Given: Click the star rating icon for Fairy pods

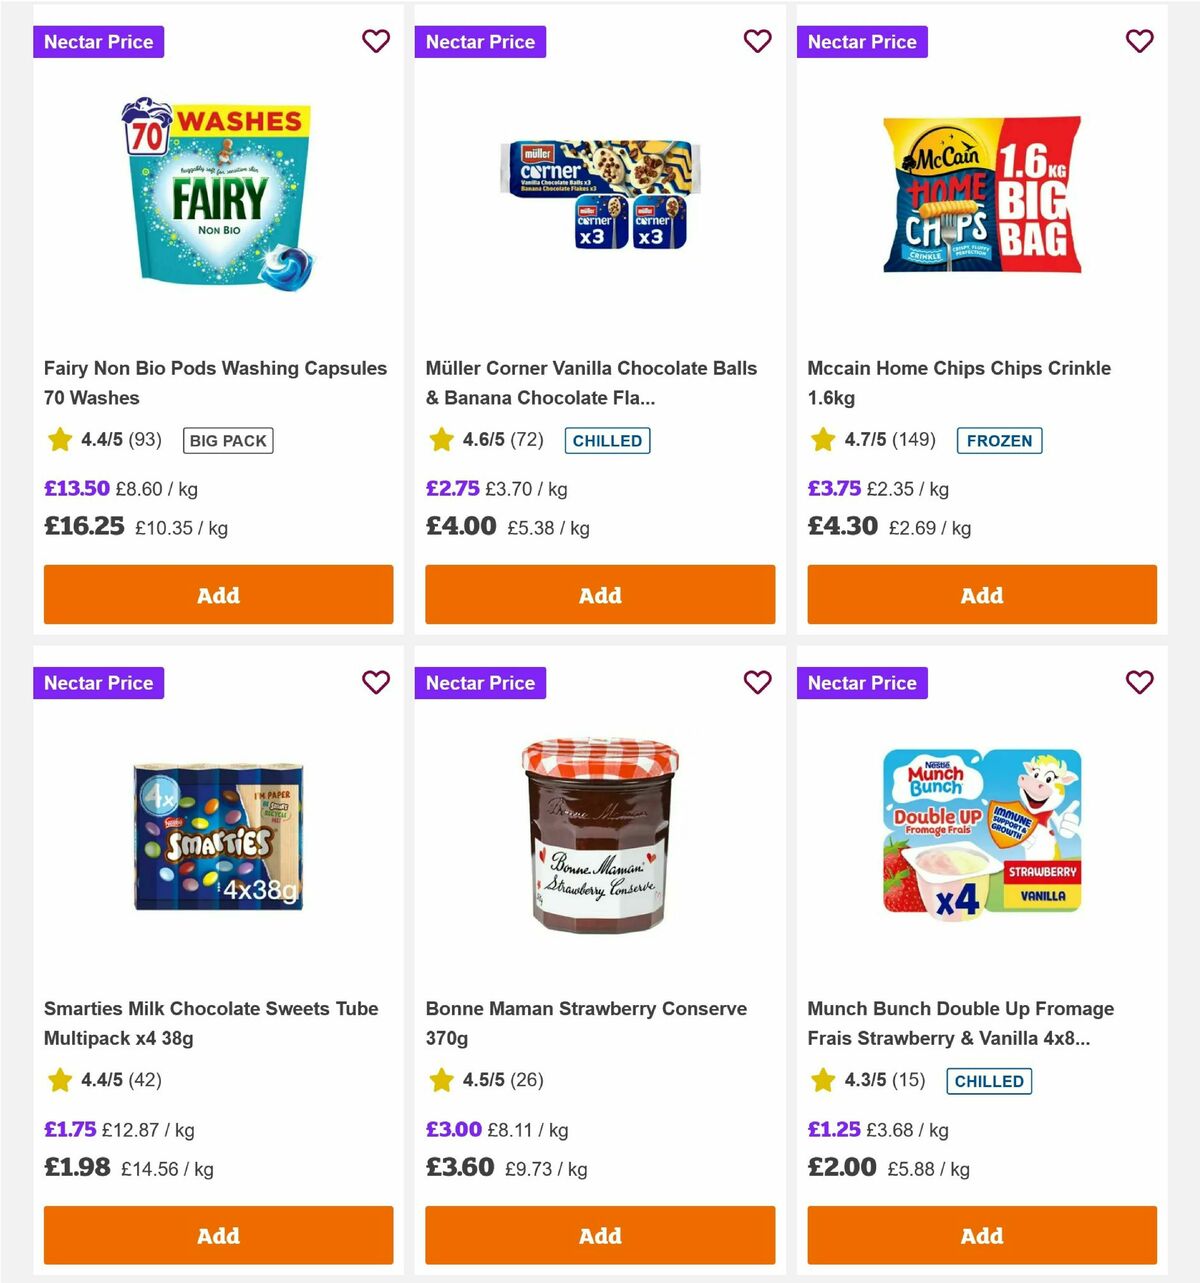Looking at the screenshot, I should [58, 439].
